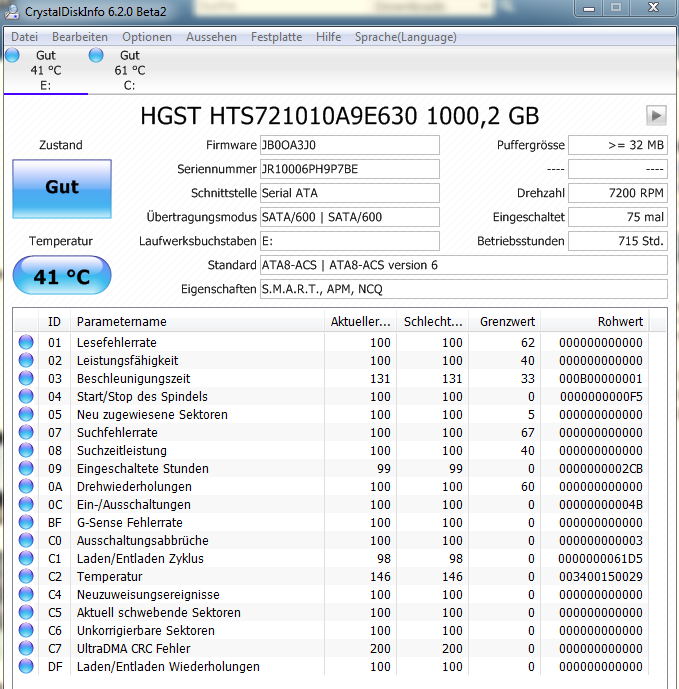This screenshot has height=689, width=679.
Task: Sort by the ID column header
Action: pos(54,322)
